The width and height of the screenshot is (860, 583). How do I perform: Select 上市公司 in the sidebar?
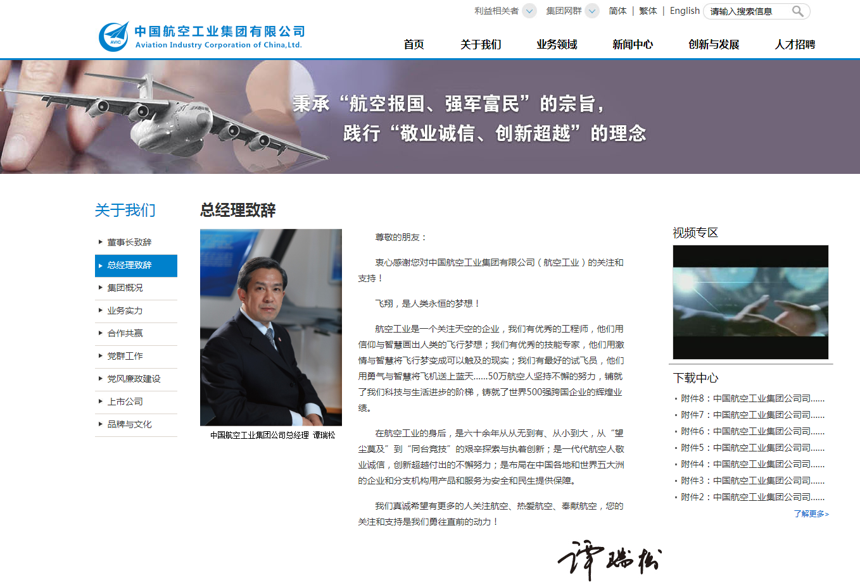[x=136, y=402]
